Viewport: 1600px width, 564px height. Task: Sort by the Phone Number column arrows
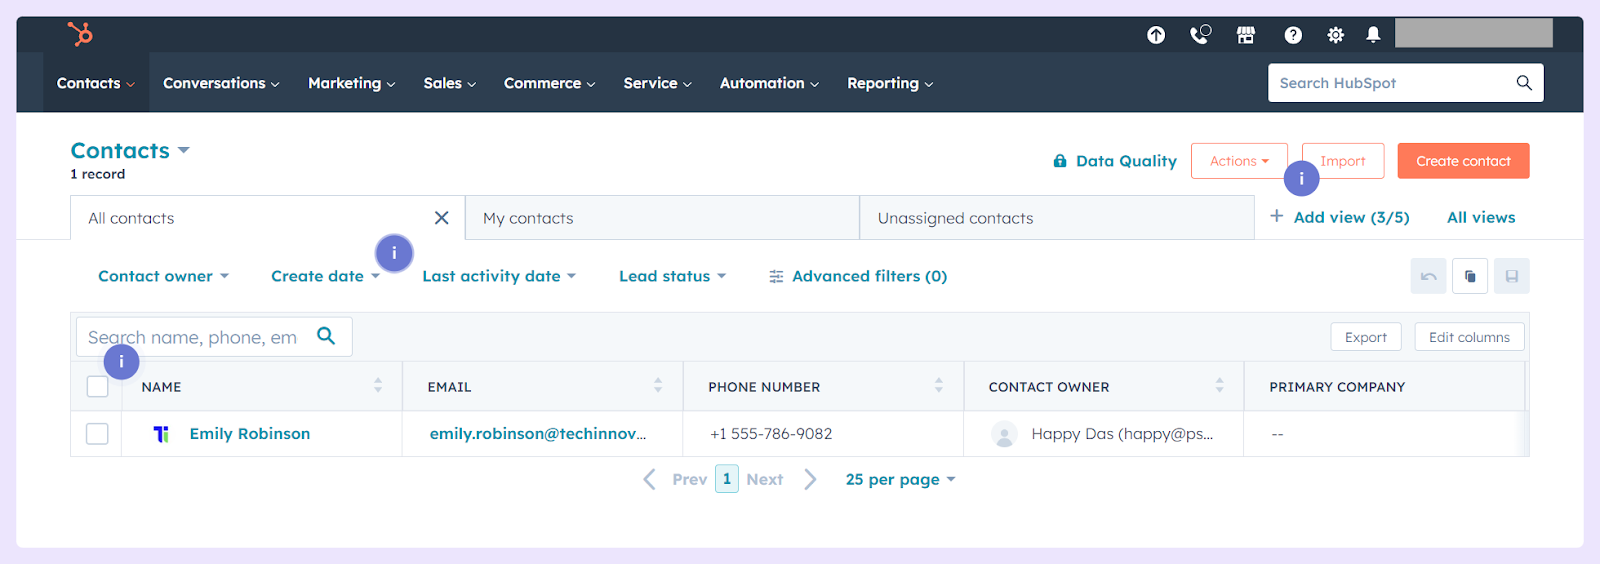tap(938, 385)
